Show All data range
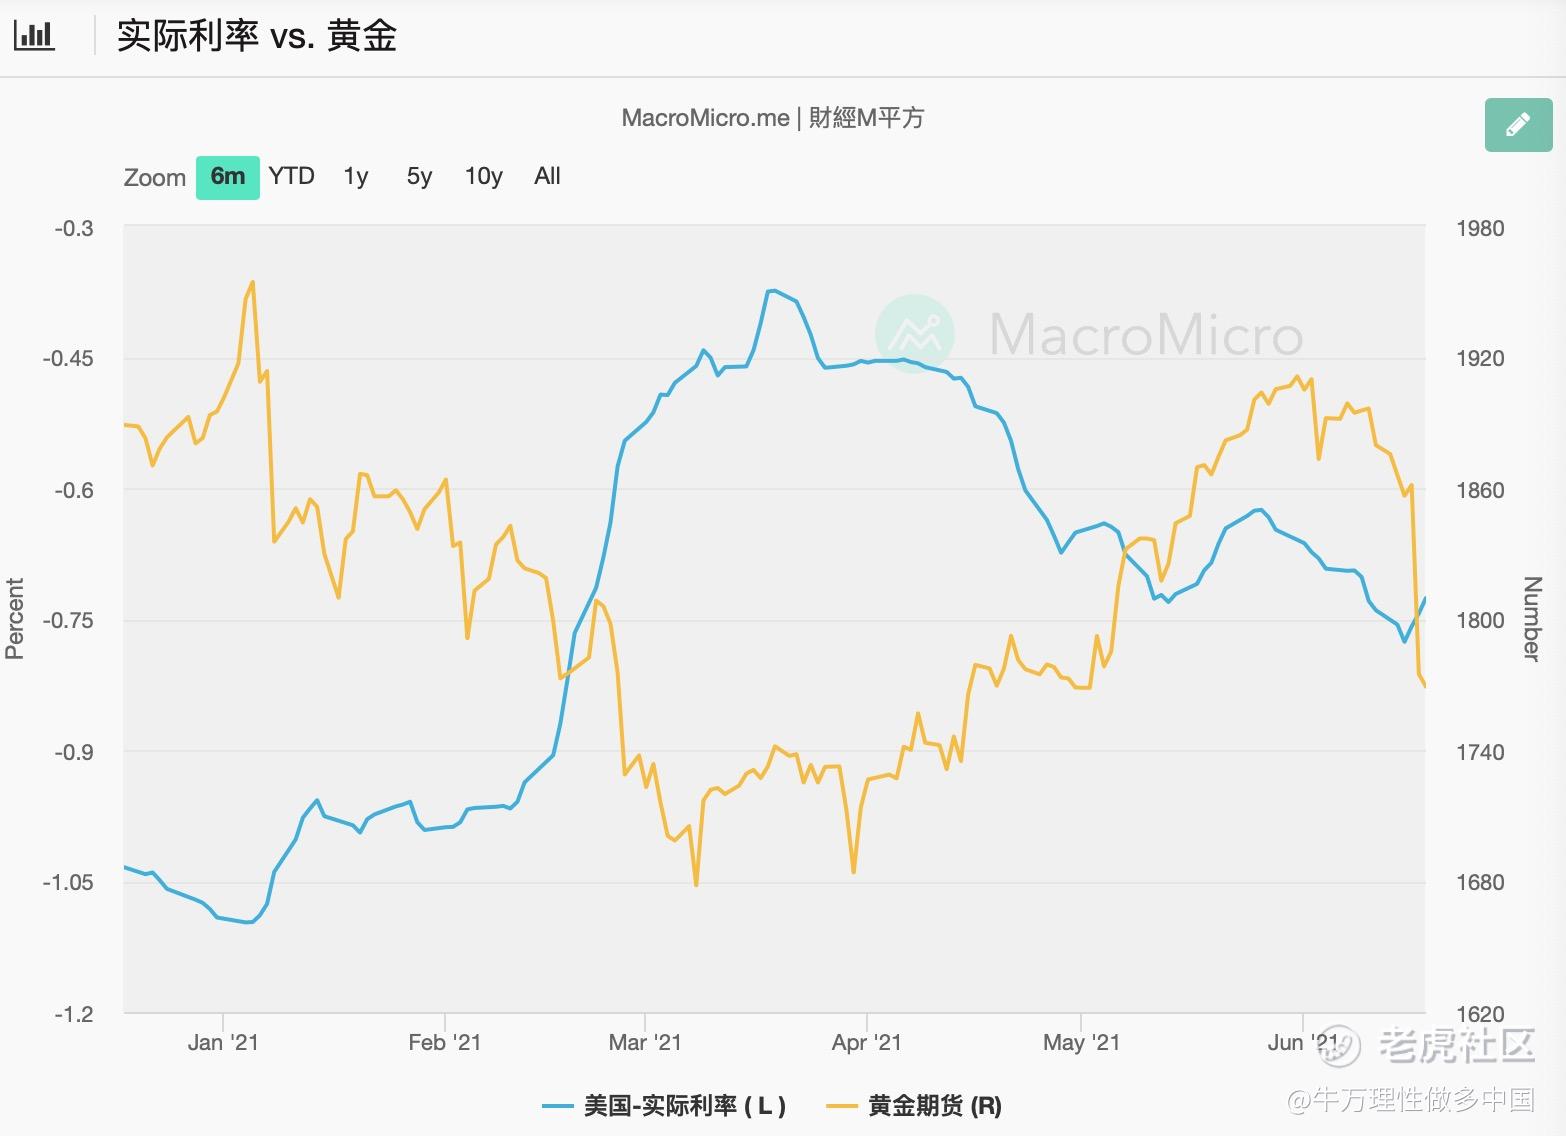Viewport: 1566px width, 1136px height. (547, 177)
